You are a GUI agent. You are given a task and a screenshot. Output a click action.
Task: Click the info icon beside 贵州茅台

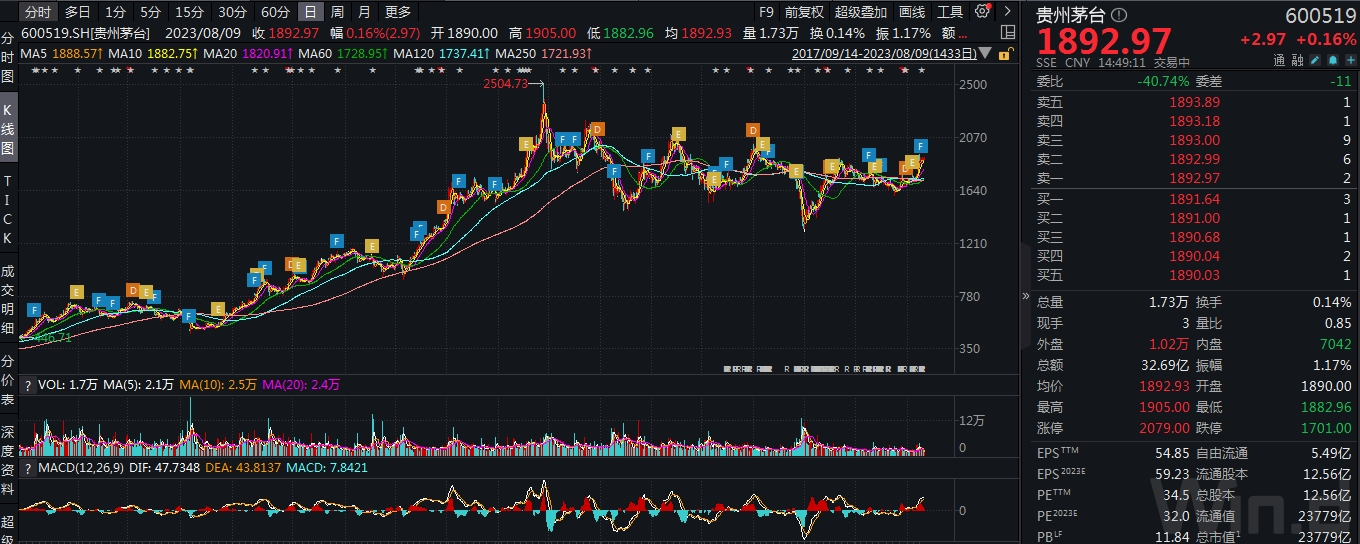1118,15
